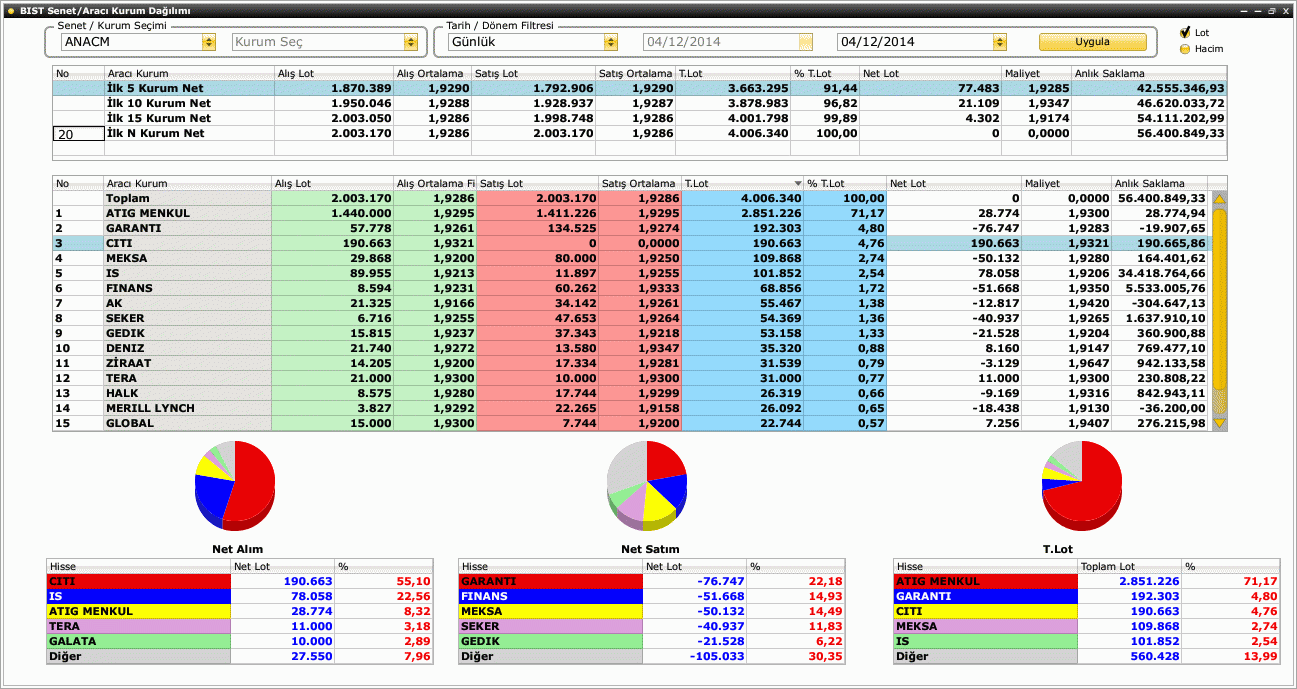Click the yellow CITI row in T.Lot legend
Viewport: 1297px width, 689px height.
click(x=1087, y=611)
